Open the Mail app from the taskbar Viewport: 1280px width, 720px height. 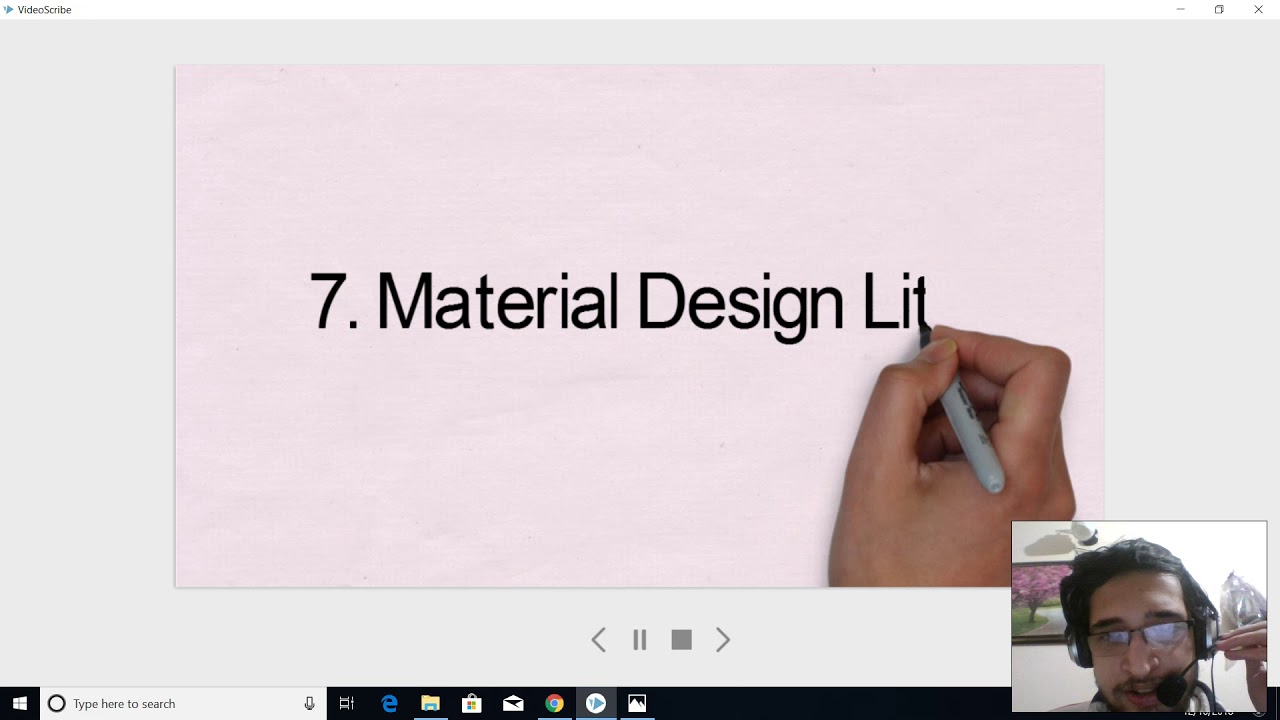coord(513,703)
